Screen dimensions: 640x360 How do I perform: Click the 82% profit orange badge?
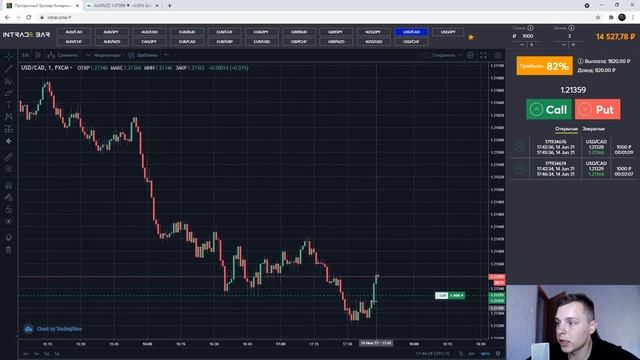544,66
